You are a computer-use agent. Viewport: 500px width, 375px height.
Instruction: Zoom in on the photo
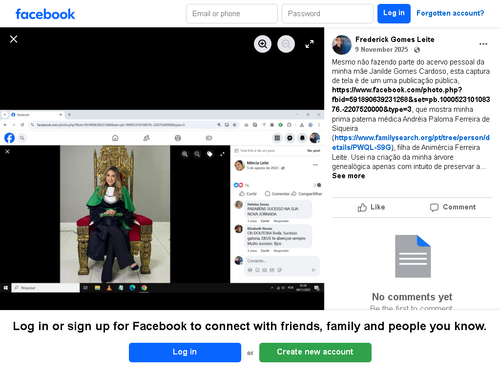263,44
